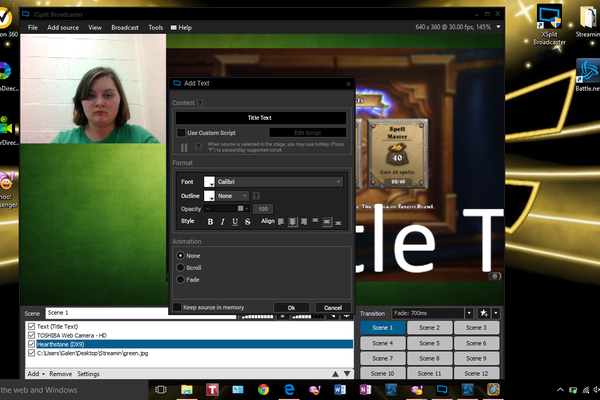Move selected source down in list
The height and width of the screenshot is (400, 600).
coord(347,374)
